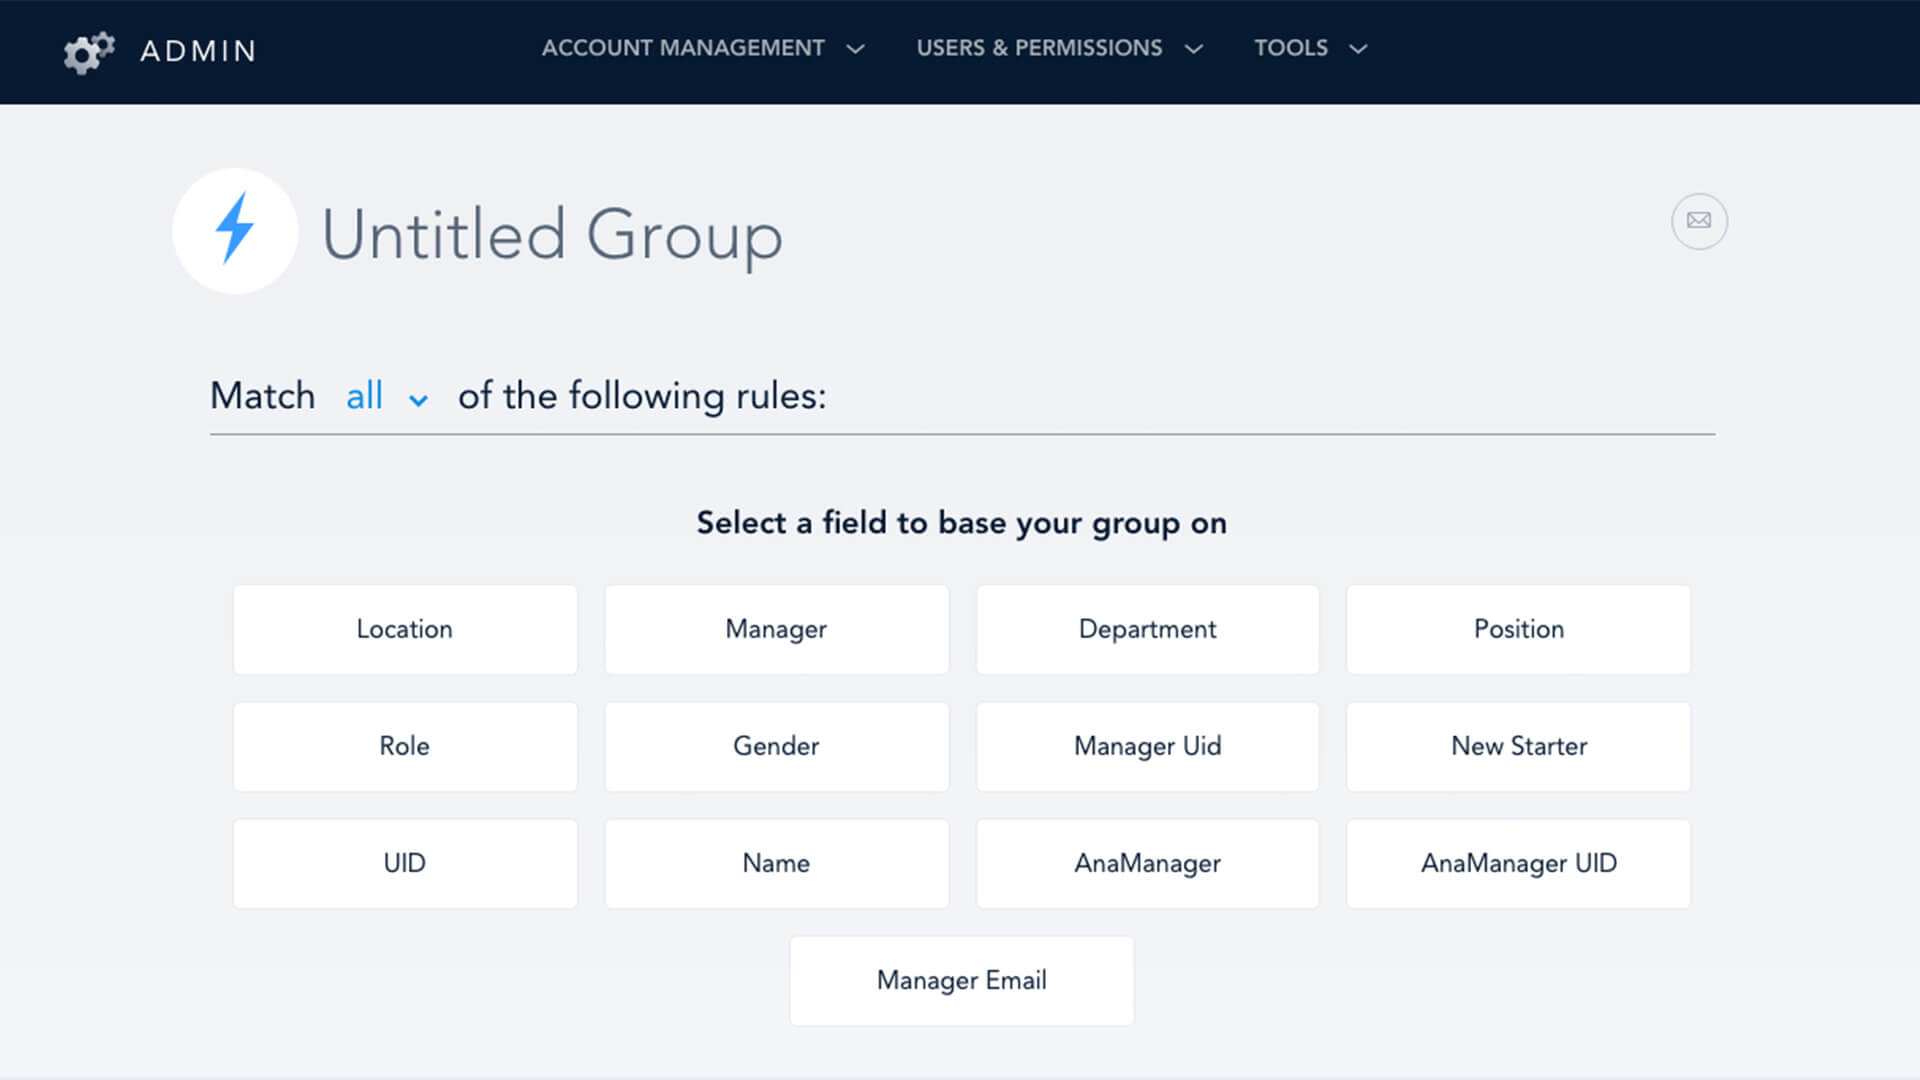The width and height of the screenshot is (1920, 1080).
Task: Click the admin gears logo icon
Action: tap(89, 51)
